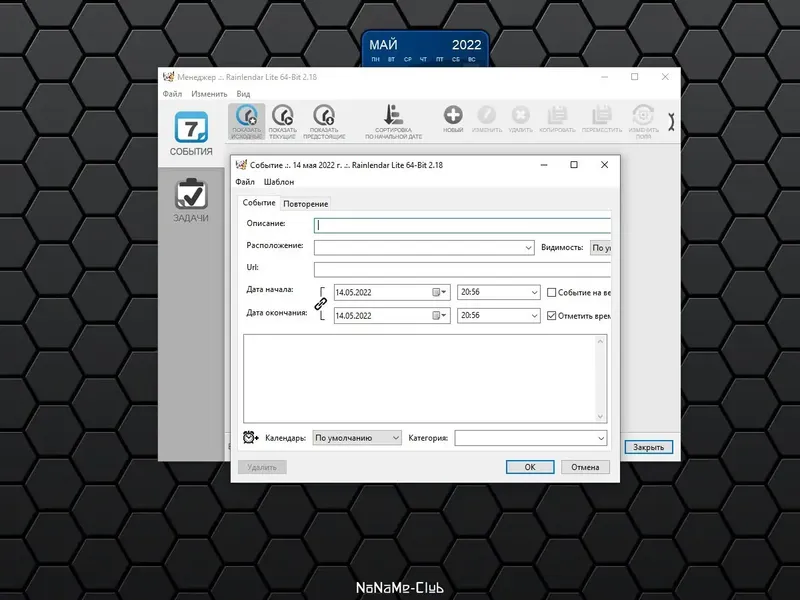Image resolution: width=800 pixels, height=600 pixels.
Task: Click the Удалить toolbar icon in manager
Action: pyautogui.click(x=520, y=119)
